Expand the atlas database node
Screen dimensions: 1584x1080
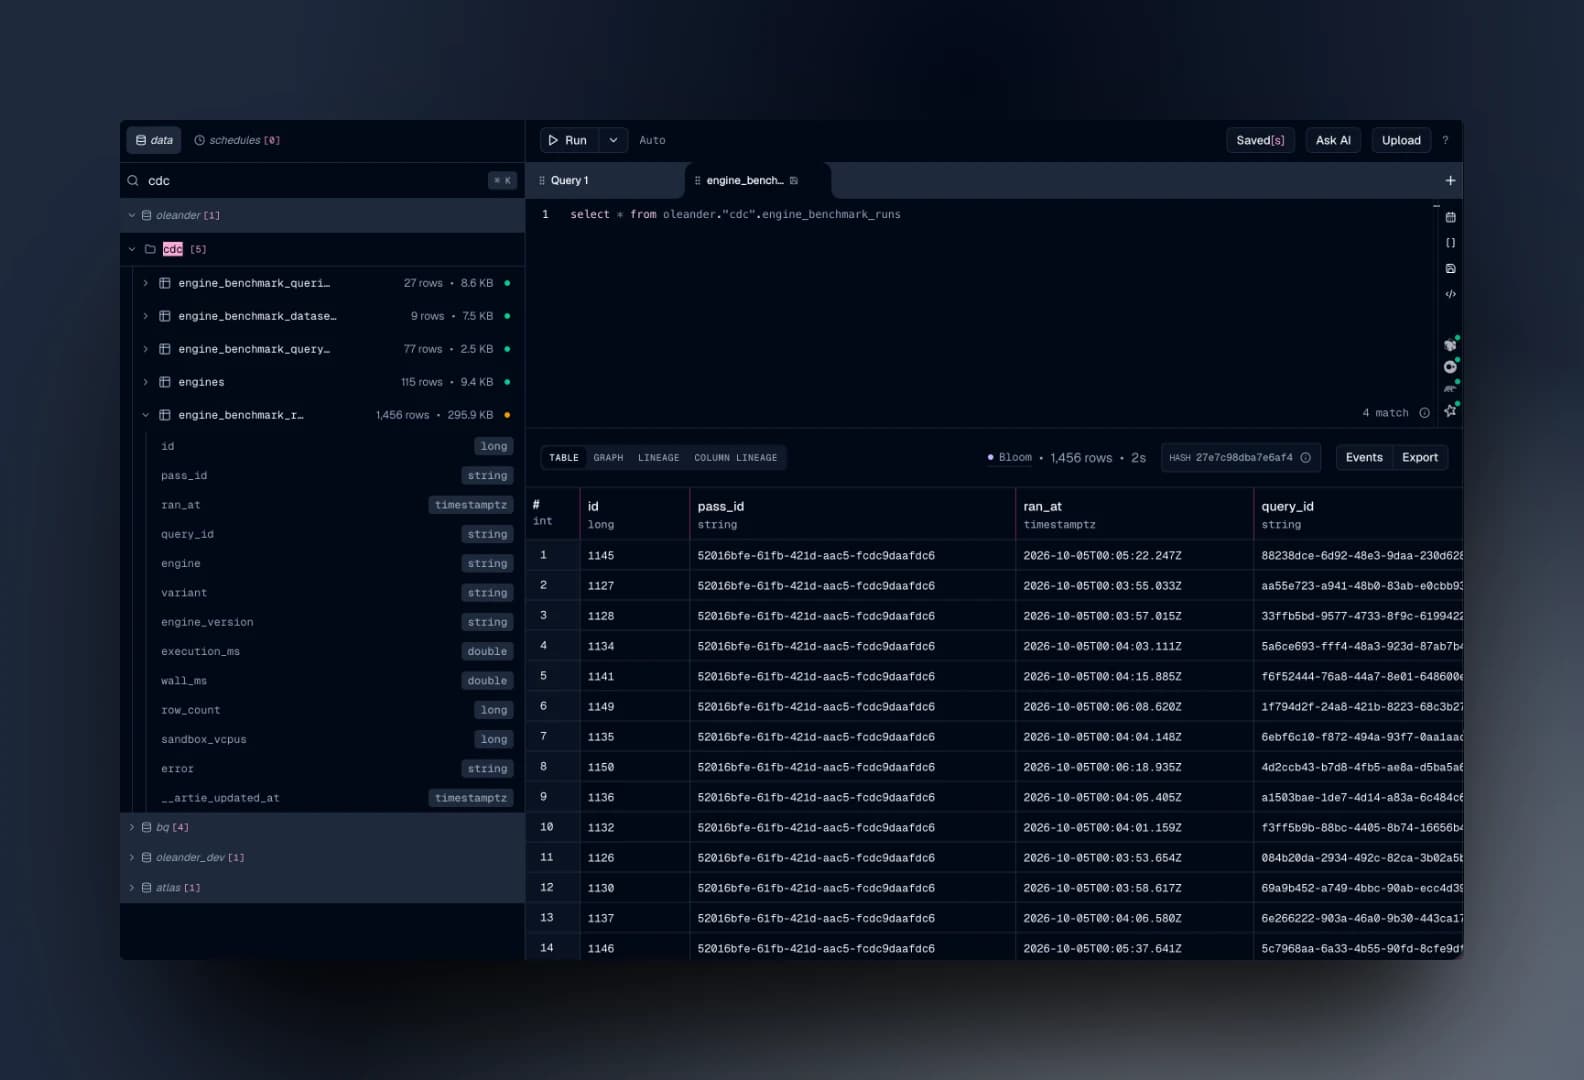click(x=131, y=887)
